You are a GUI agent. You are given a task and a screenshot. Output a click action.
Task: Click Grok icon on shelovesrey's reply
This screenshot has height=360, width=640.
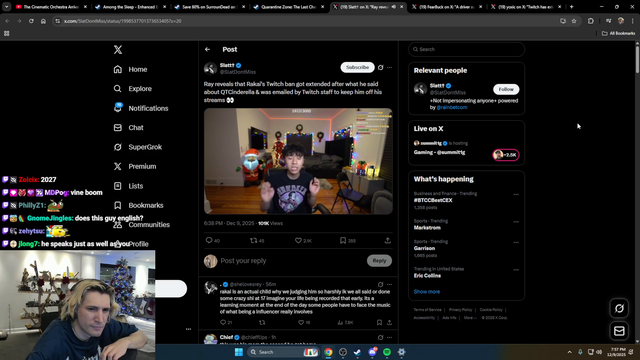point(380,284)
